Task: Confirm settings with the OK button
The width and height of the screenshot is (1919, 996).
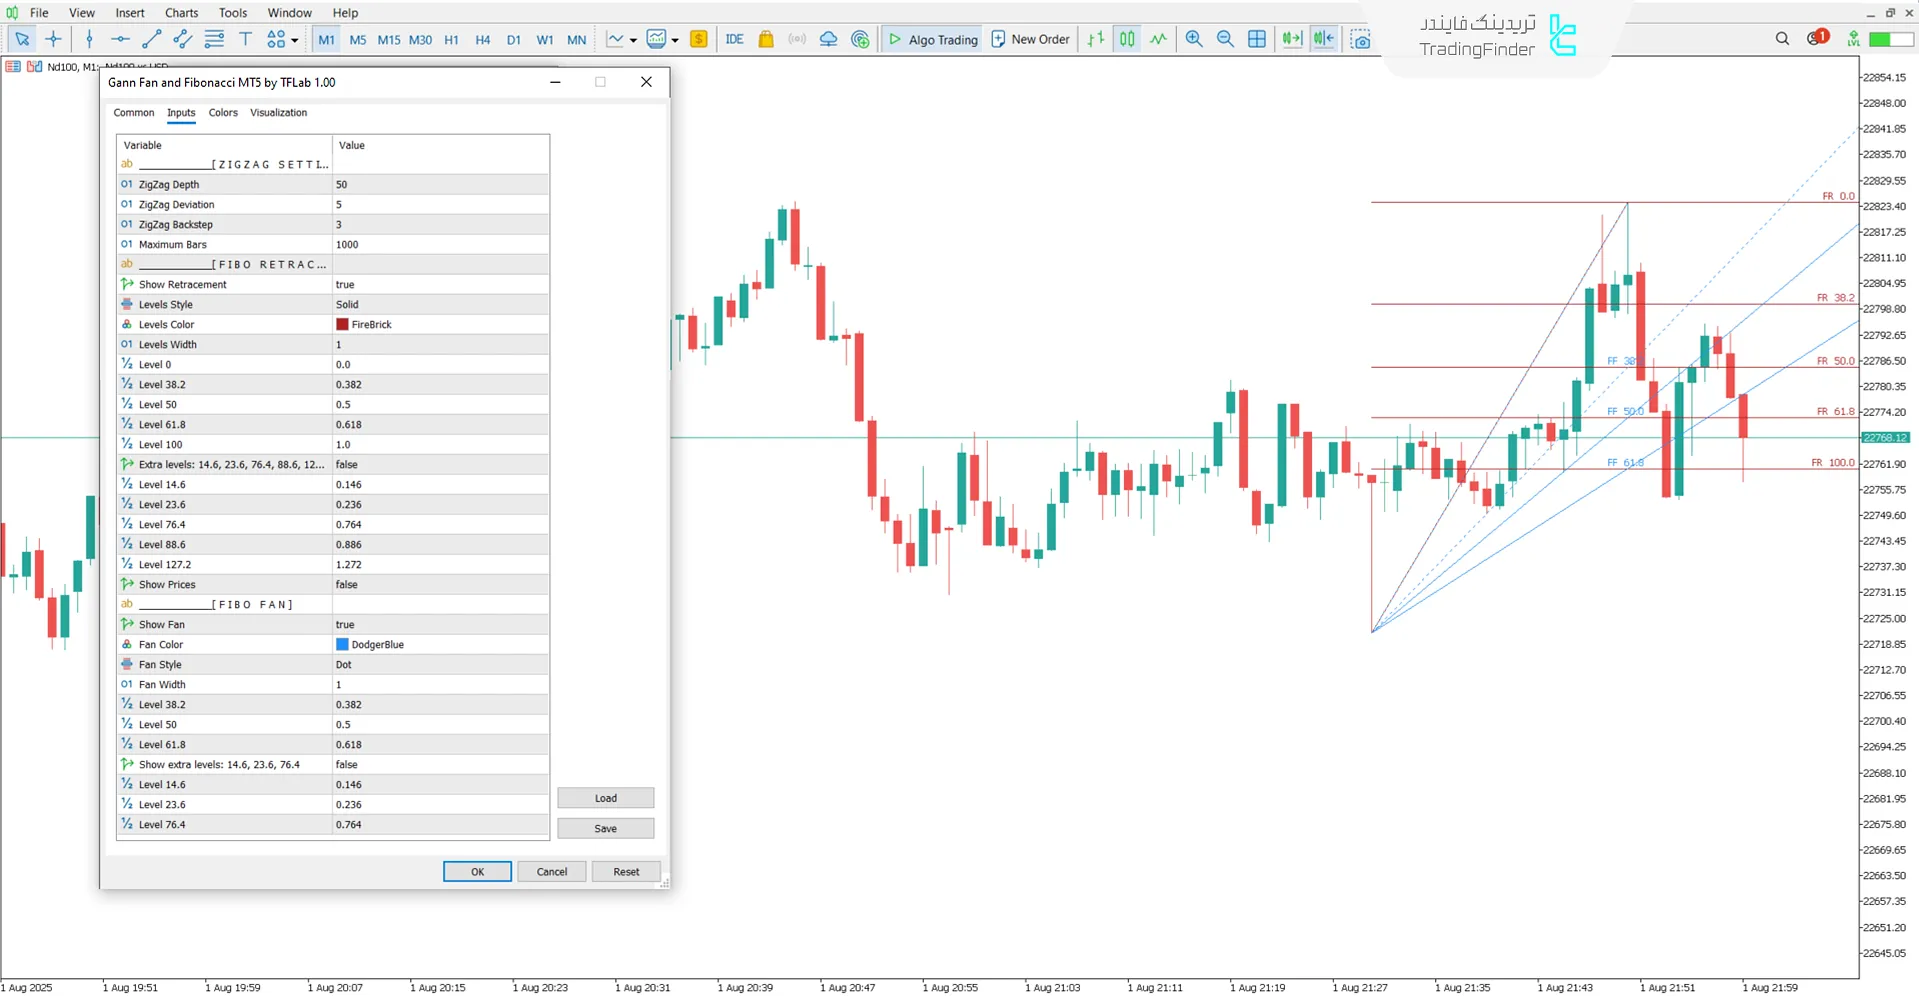Action: (477, 871)
